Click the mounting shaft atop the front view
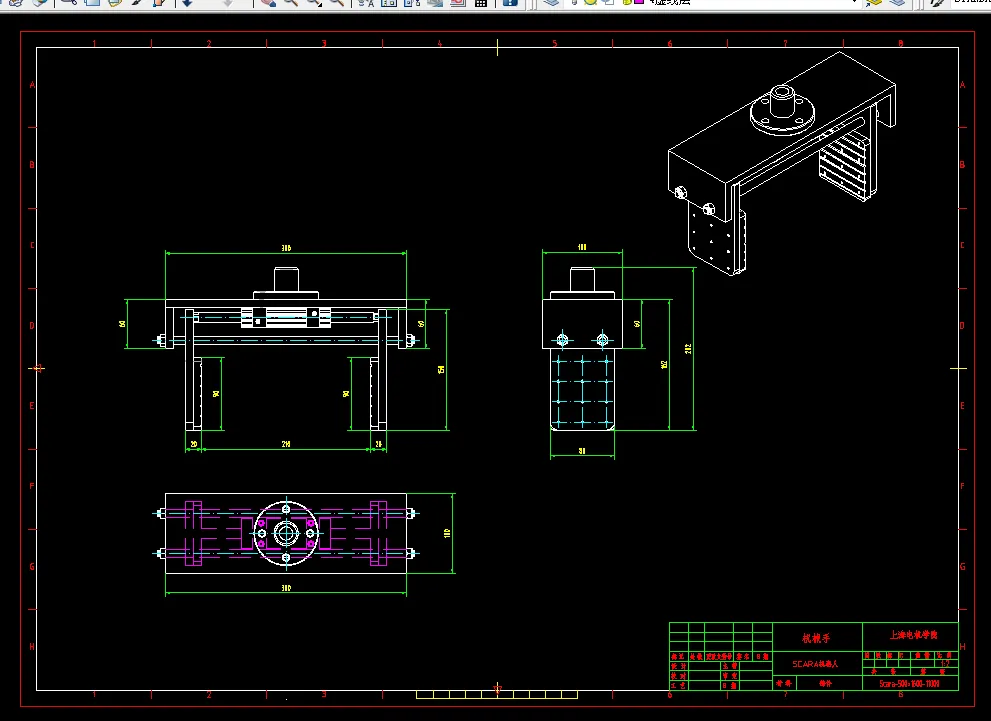 coord(286,279)
